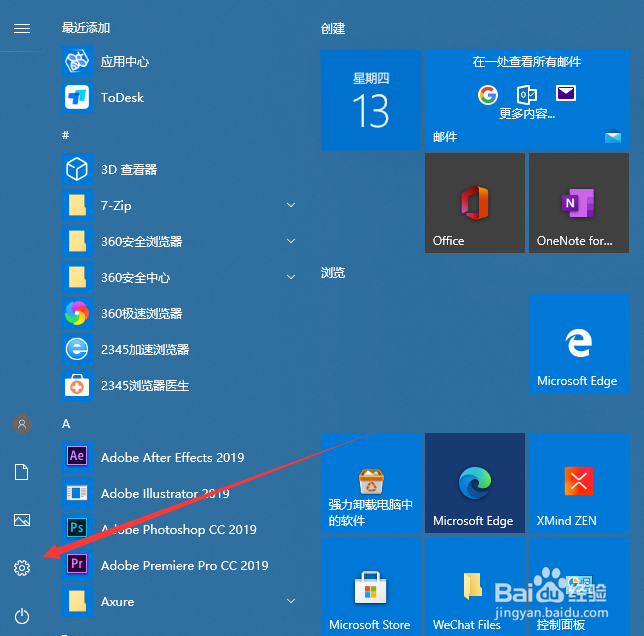Open 3D 查看器 app
The image size is (644, 636).
pyautogui.click(x=77, y=169)
